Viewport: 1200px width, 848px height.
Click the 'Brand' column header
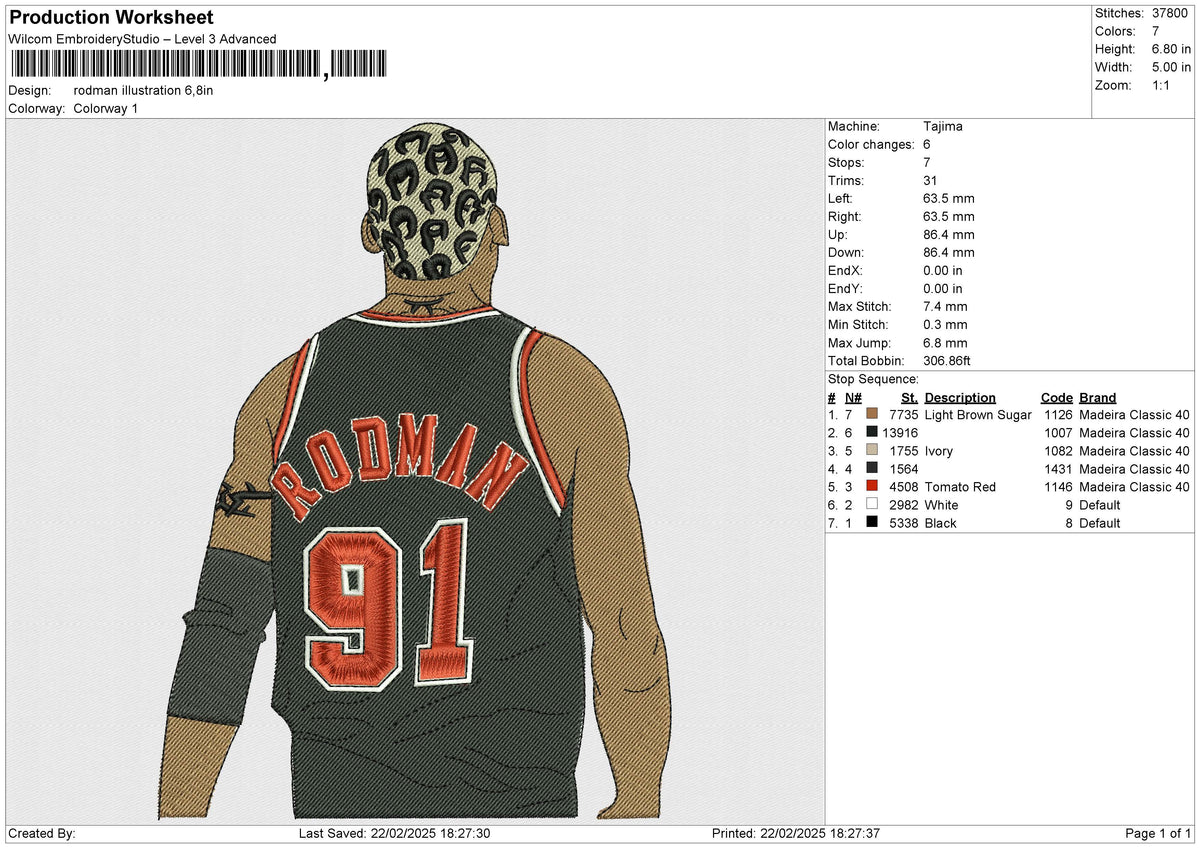(x=1097, y=398)
